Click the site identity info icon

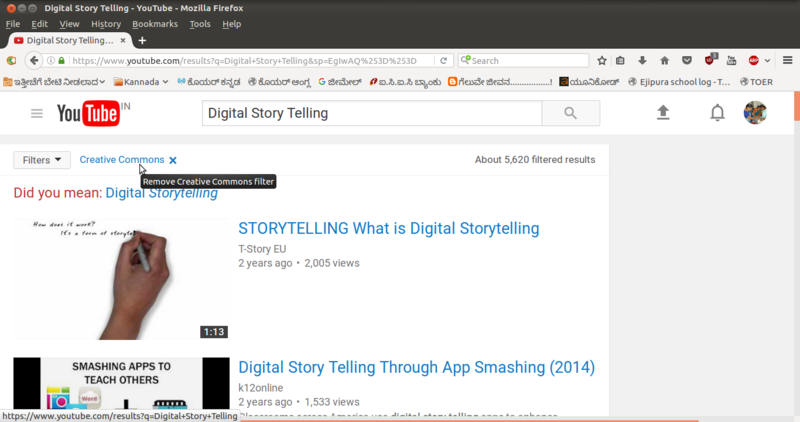point(51,61)
